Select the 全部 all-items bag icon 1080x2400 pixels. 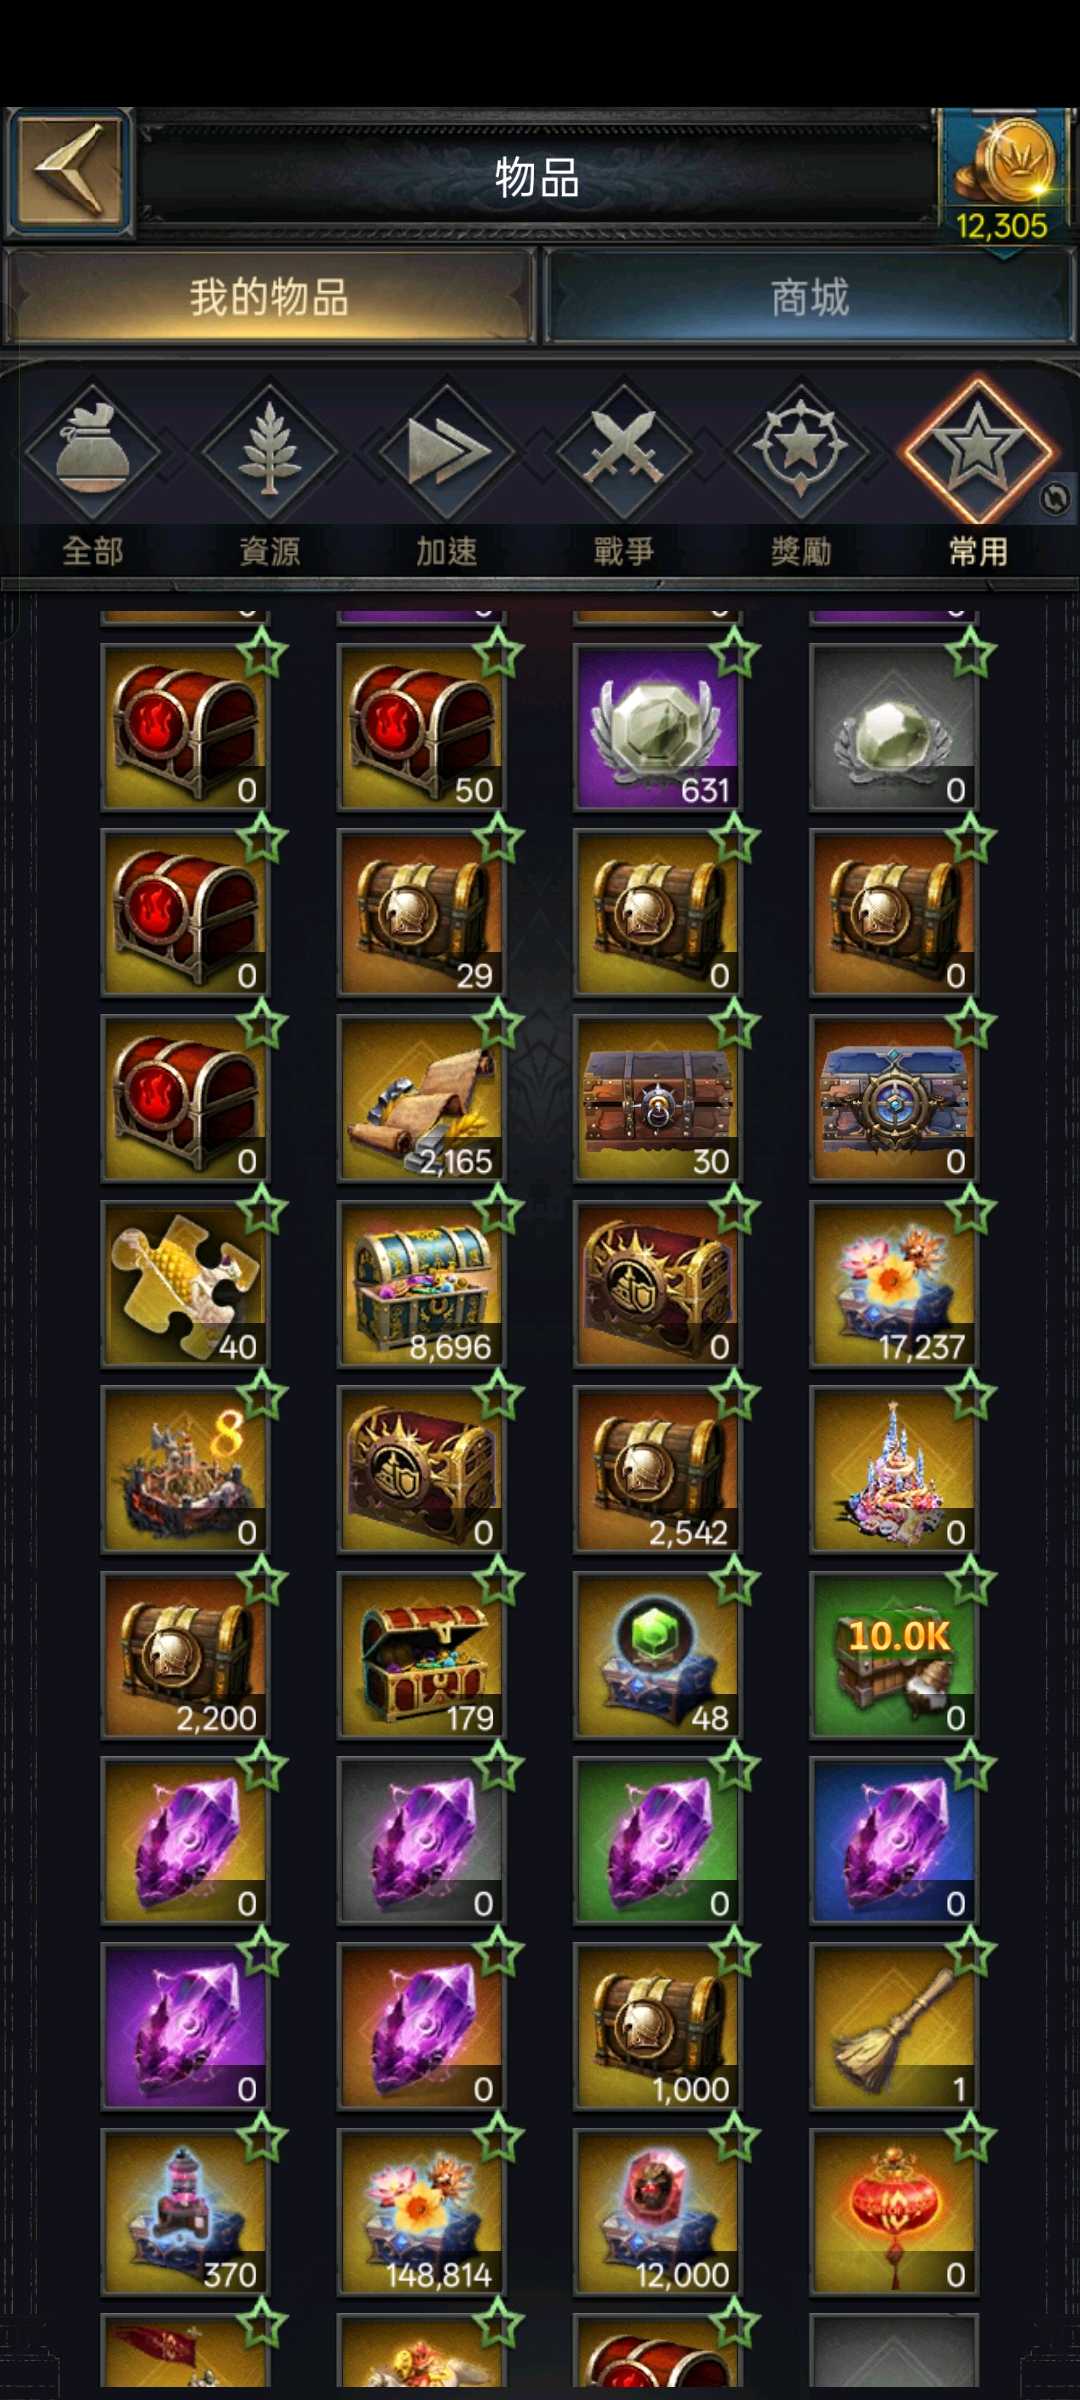pyautogui.click(x=92, y=452)
